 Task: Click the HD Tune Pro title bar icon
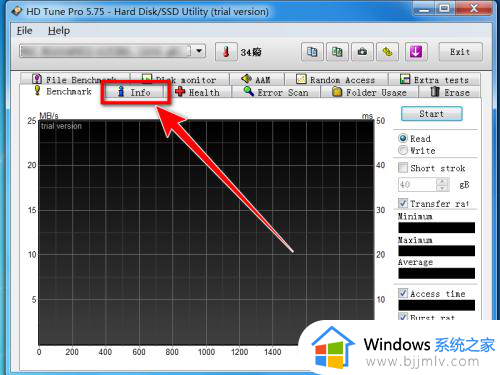[16, 11]
